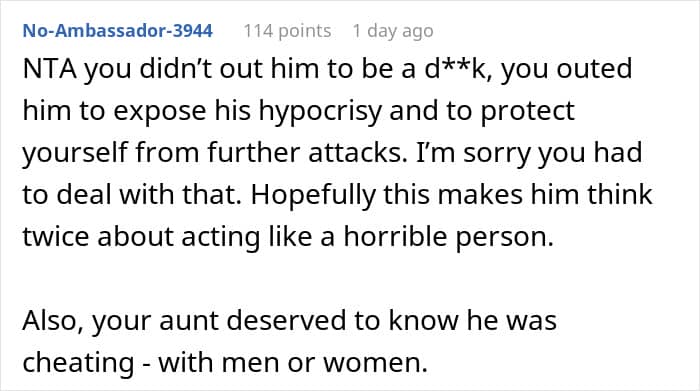The width and height of the screenshot is (700, 391).
Task: Click the 1 day ago timestamp
Action: click(x=392, y=31)
